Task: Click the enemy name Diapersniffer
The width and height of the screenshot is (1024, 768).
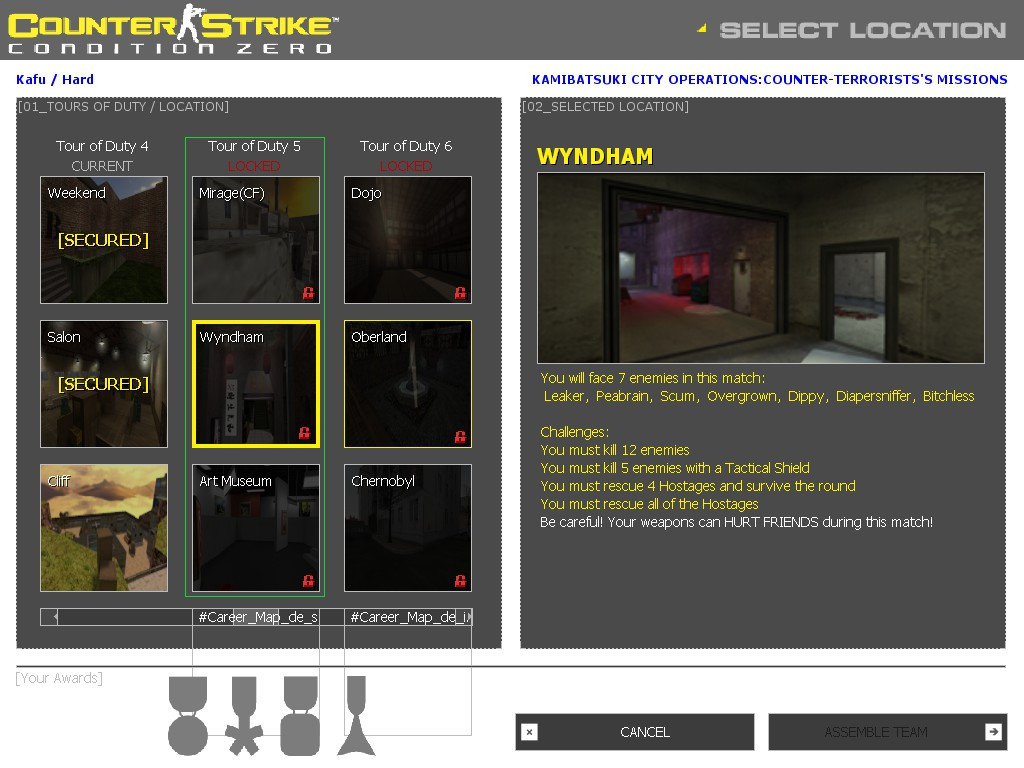Action: coord(875,396)
